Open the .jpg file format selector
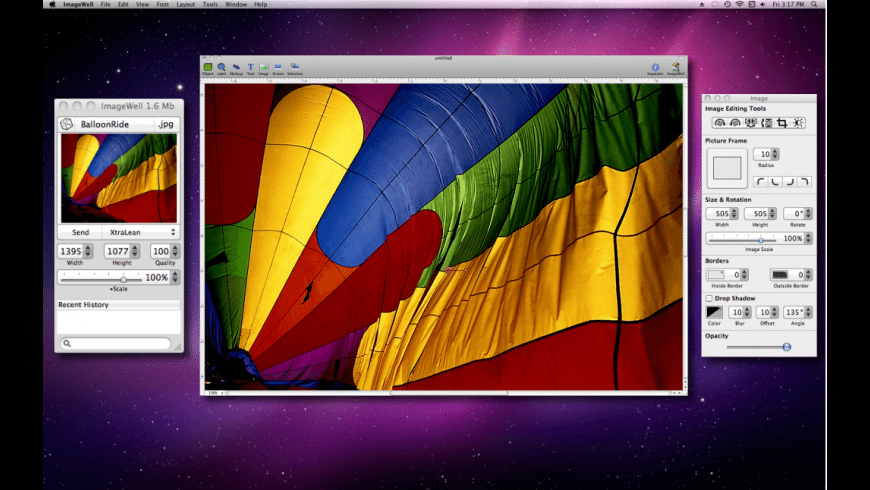The height and width of the screenshot is (490, 870). (x=166, y=124)
